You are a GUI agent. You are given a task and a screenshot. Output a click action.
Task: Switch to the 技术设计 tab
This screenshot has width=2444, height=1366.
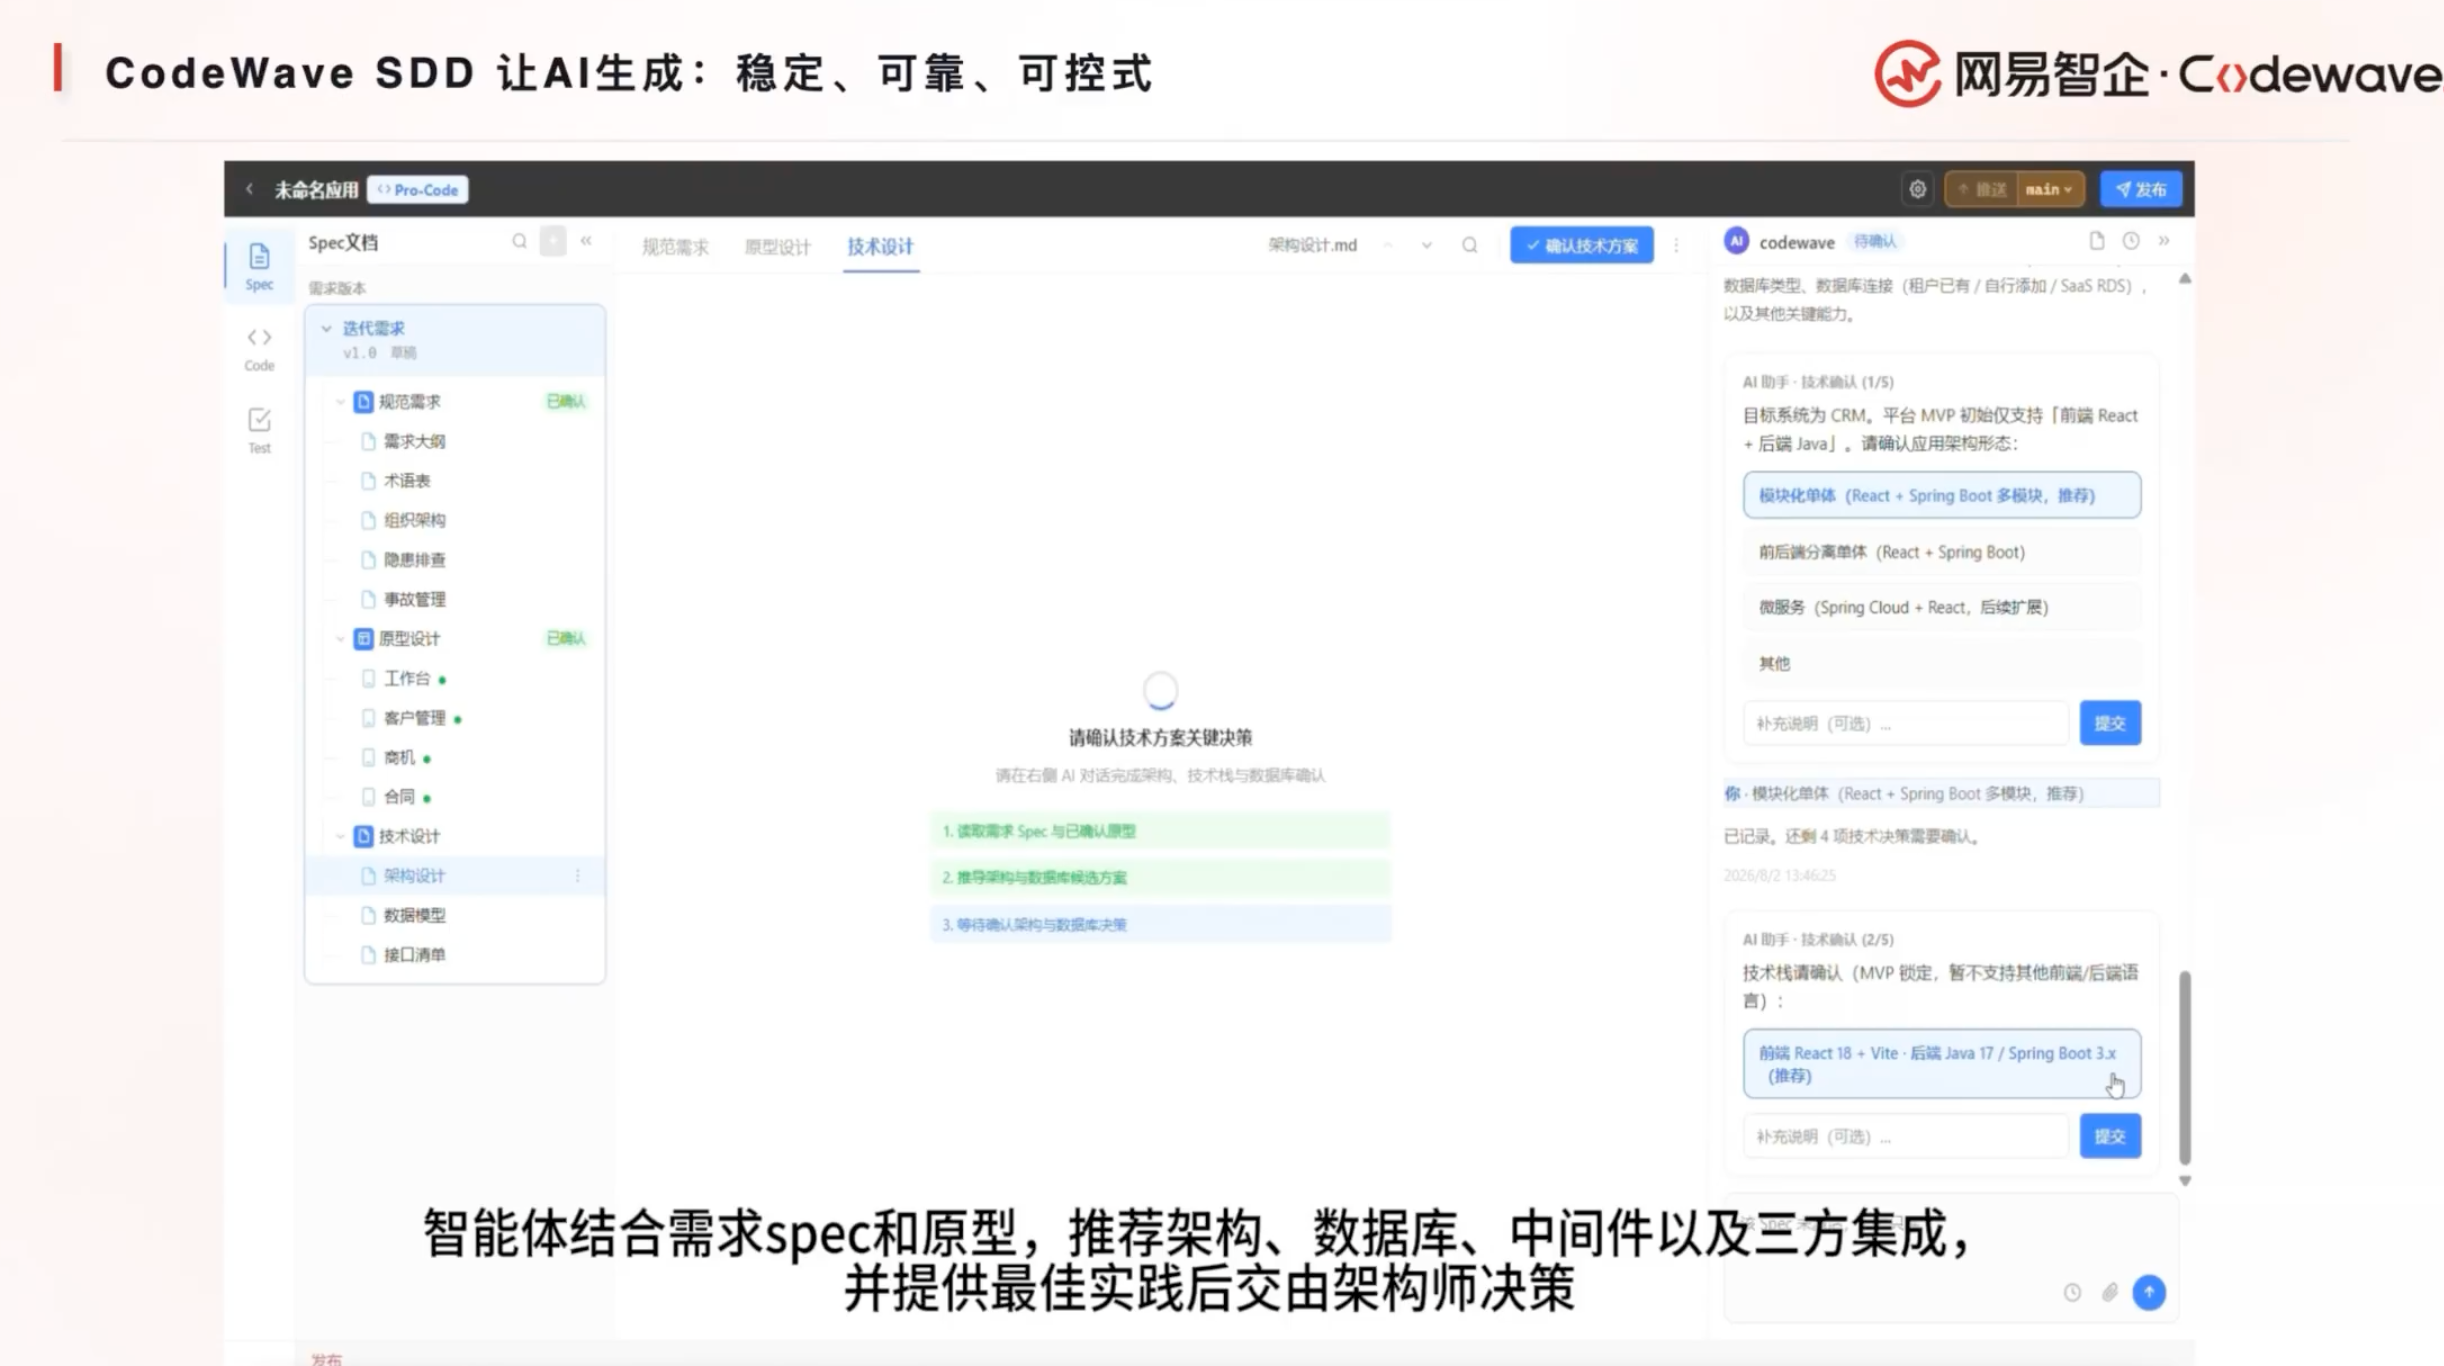point(880,246)
